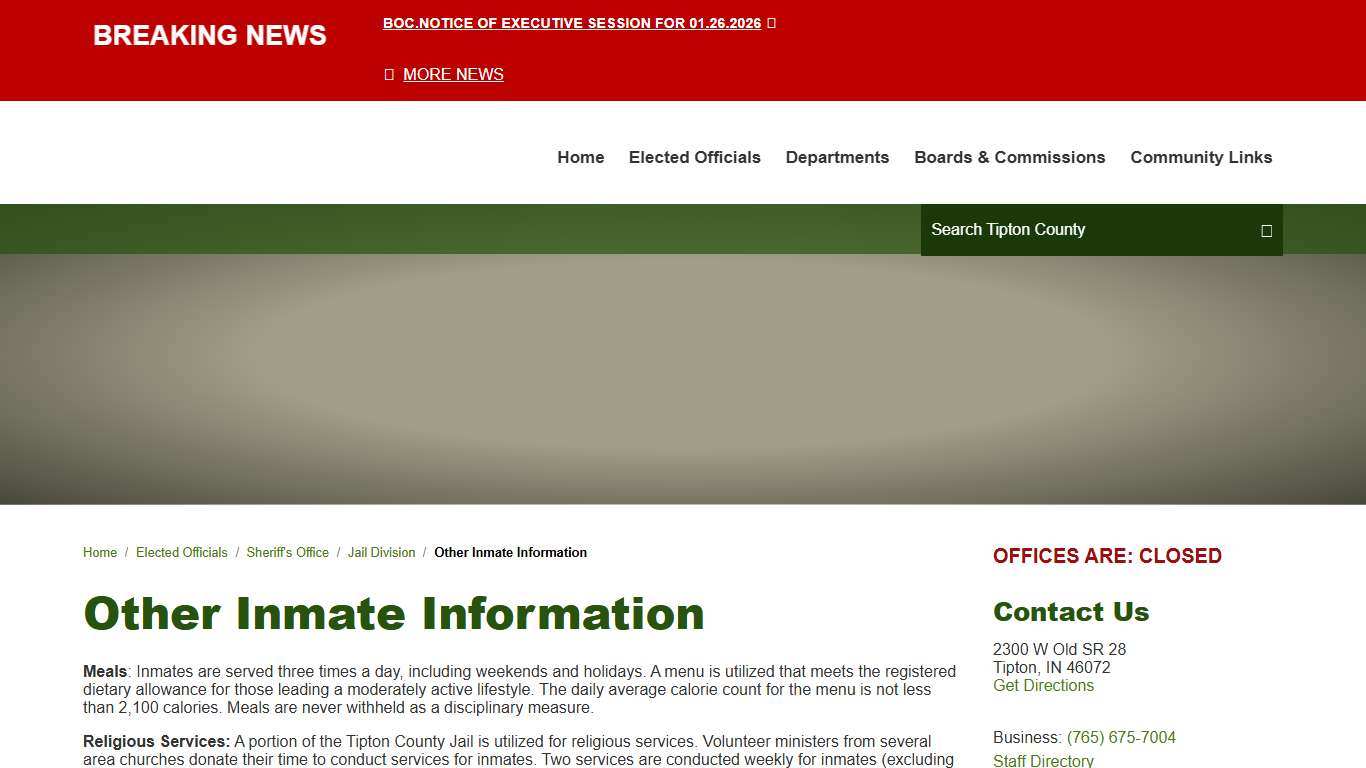
Task: Open the Departments navigation menu
Action: click(x=837, y=157)
